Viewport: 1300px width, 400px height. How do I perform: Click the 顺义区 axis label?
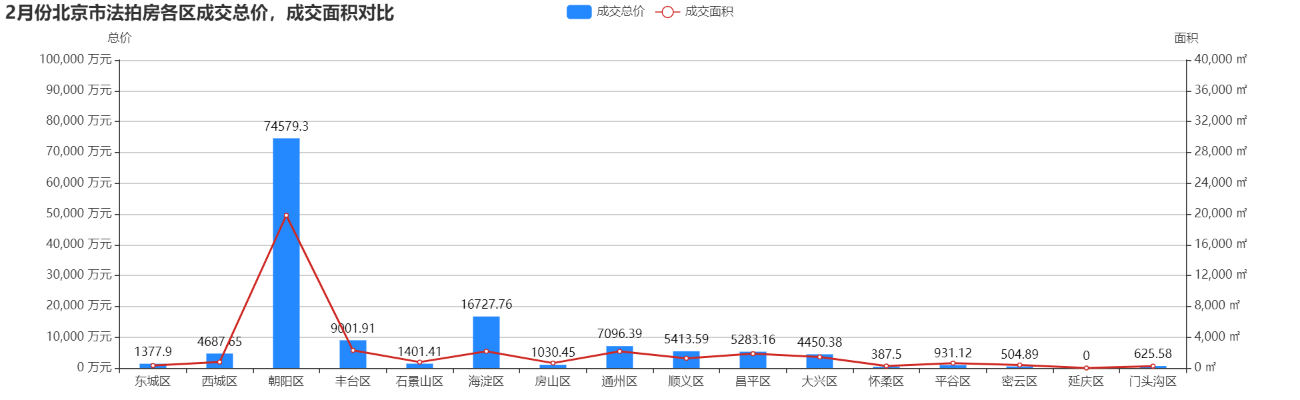coord(686,382)
